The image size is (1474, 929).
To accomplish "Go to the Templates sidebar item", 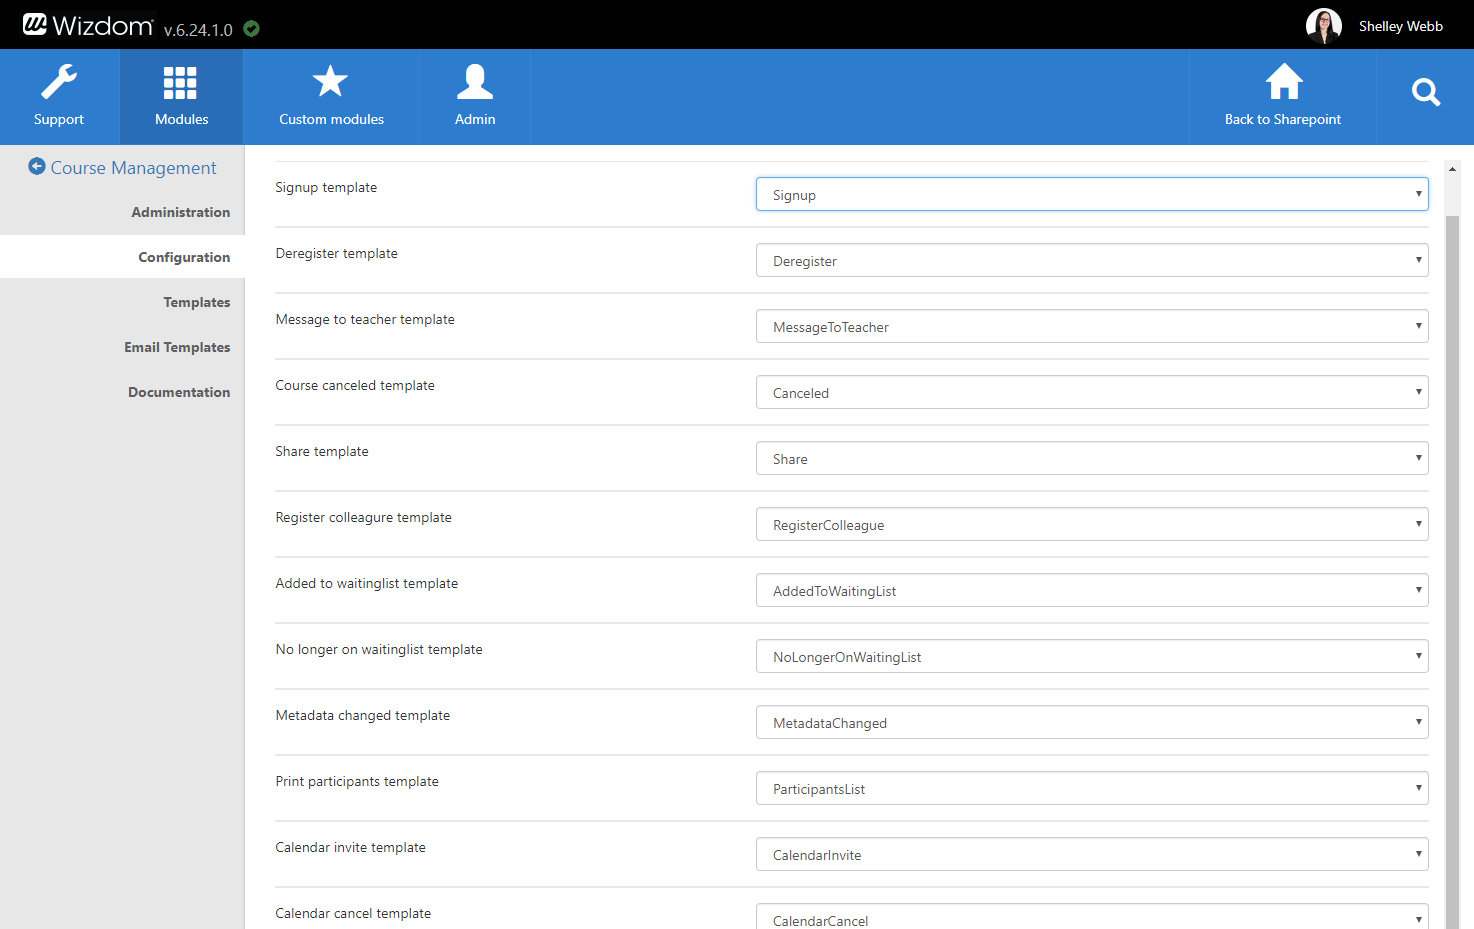I will click(196, 302).
